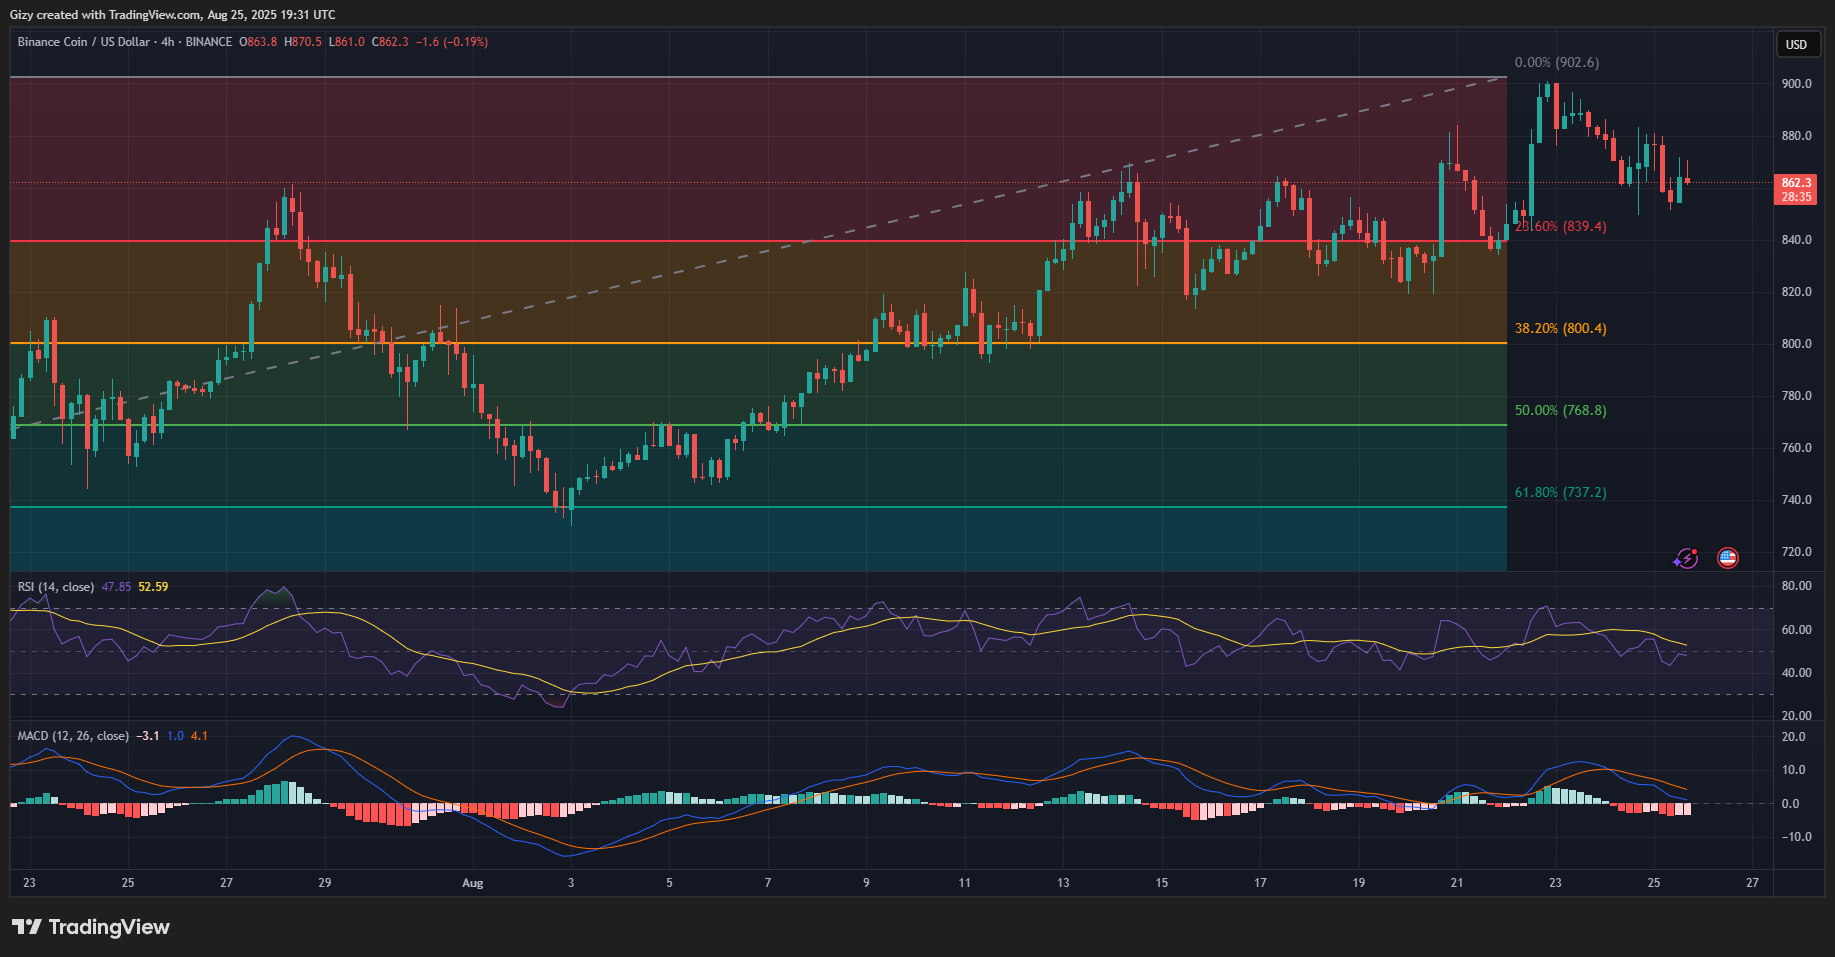Click the 17 date on the time axis
The image size is (1835, 957).
[1260, 883]
